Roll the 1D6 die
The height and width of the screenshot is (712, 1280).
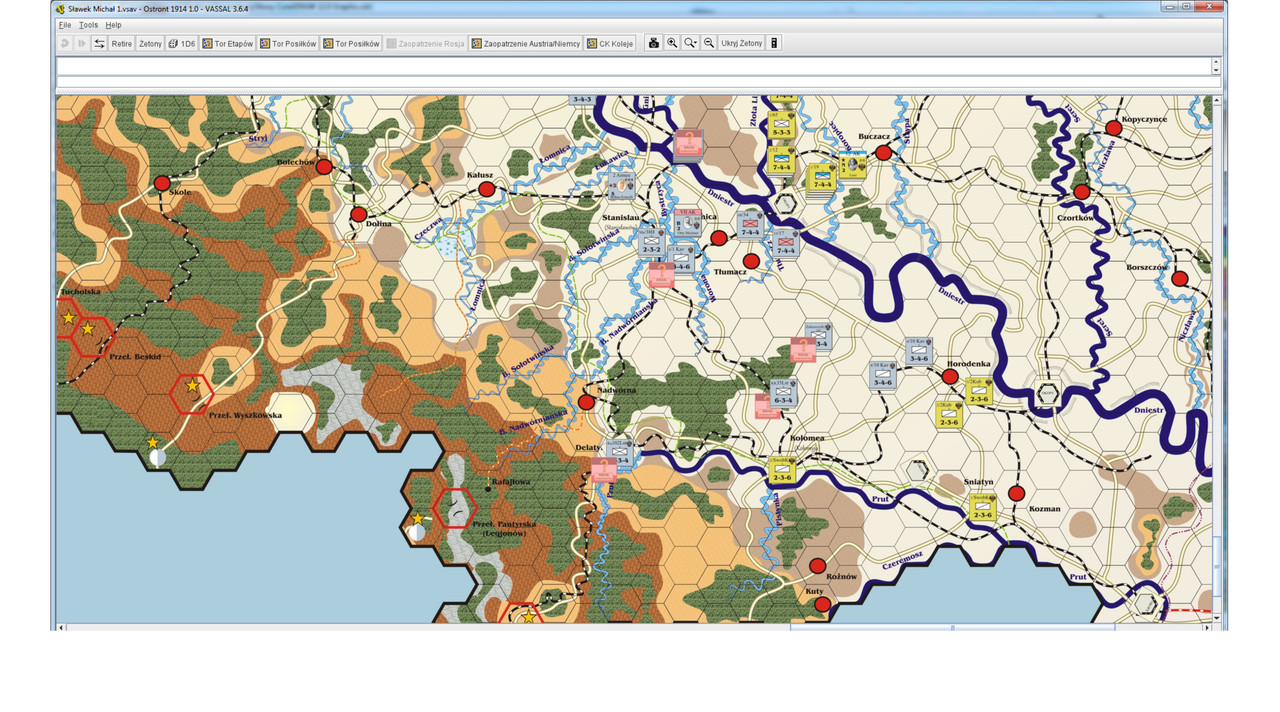point(182,43)
